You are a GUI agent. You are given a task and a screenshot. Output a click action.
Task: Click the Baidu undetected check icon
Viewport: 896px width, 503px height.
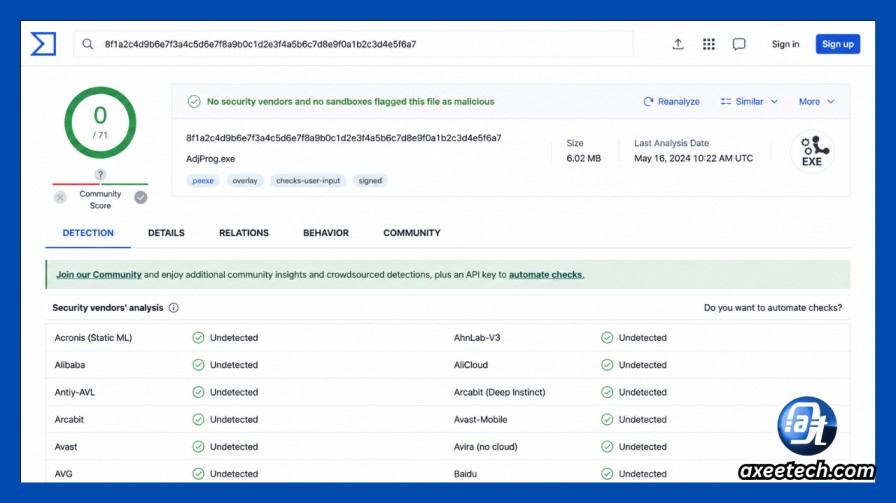(607, 474)
